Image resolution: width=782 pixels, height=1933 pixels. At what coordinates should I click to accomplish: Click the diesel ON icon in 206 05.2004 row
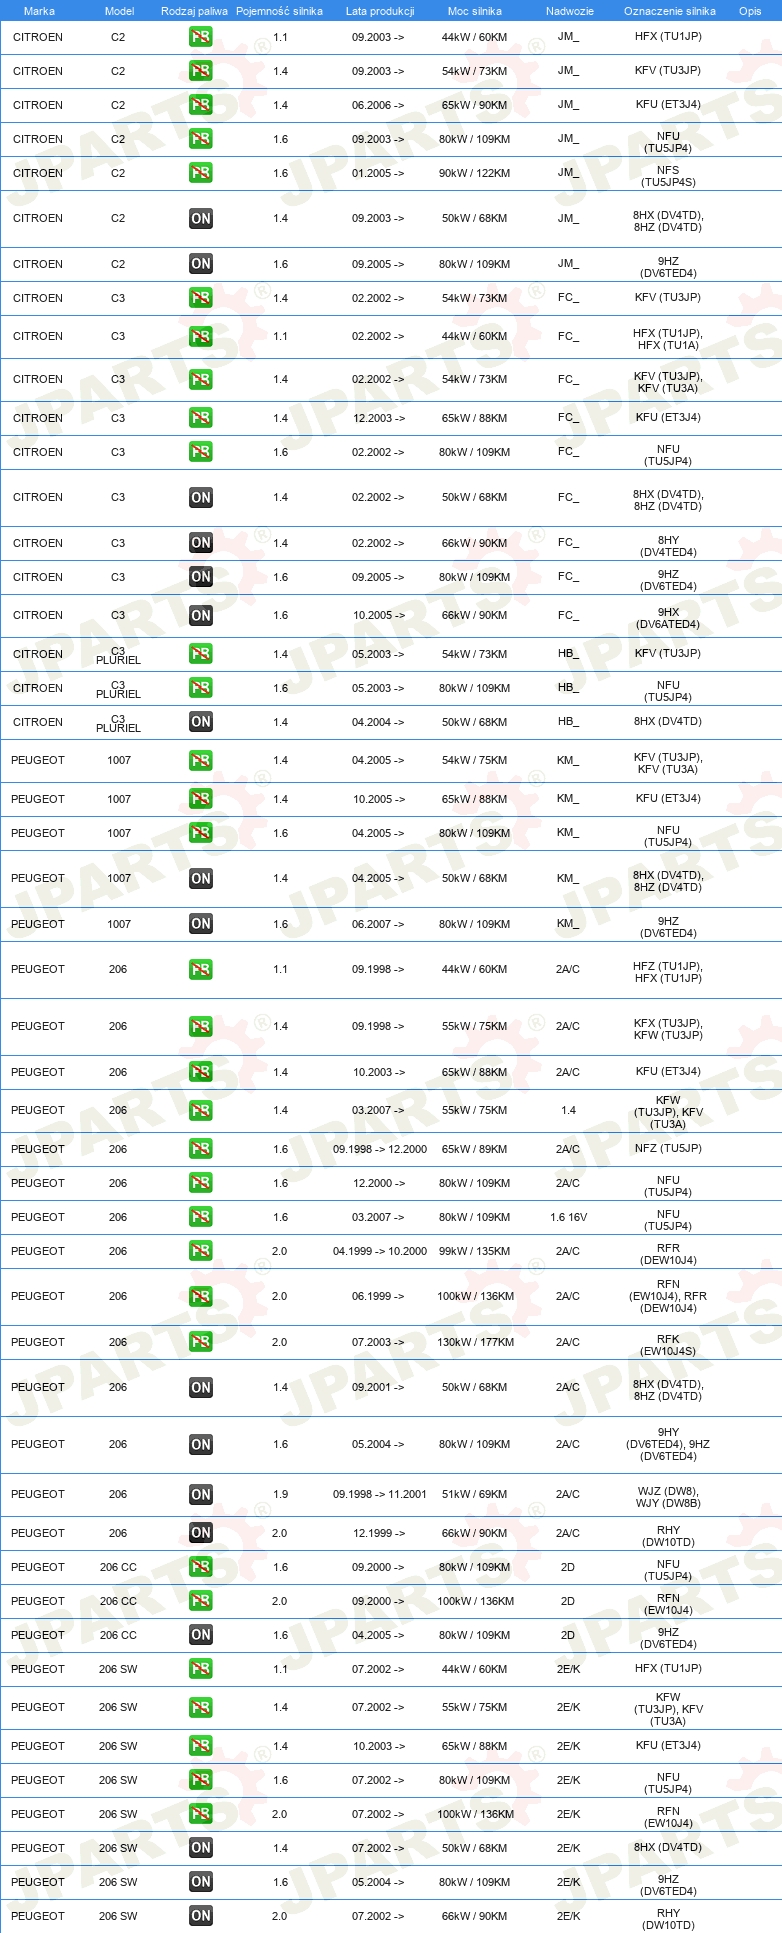coord(201,1445)
